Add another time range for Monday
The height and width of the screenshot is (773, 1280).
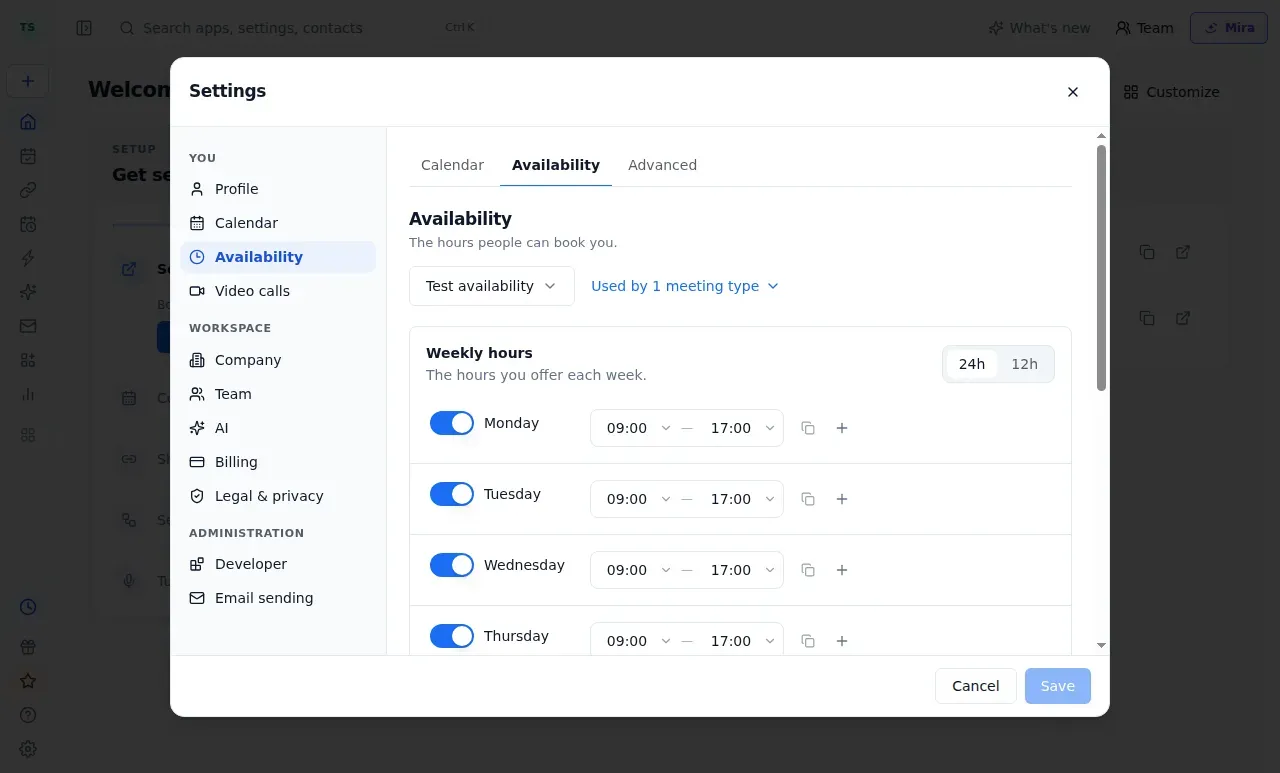pos(842,428)
